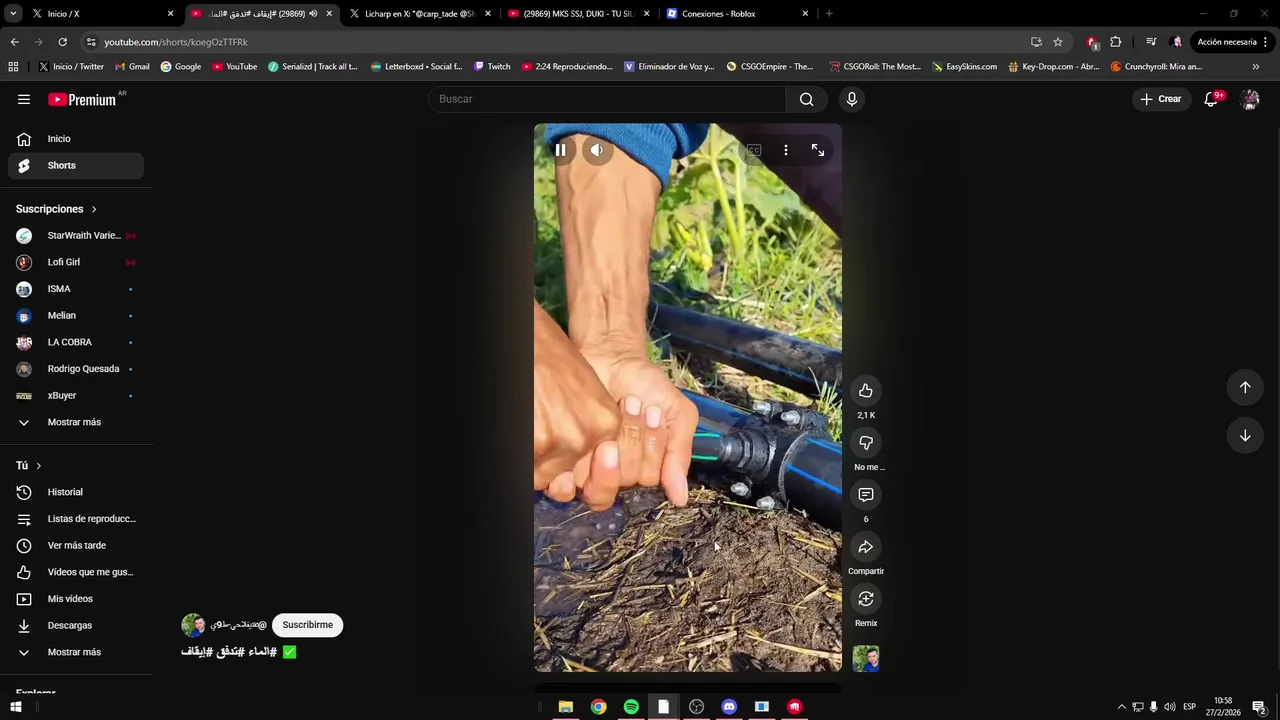The image size is (1280, 720).
Task: Pause the Short with the pause button
Action: 560,150
